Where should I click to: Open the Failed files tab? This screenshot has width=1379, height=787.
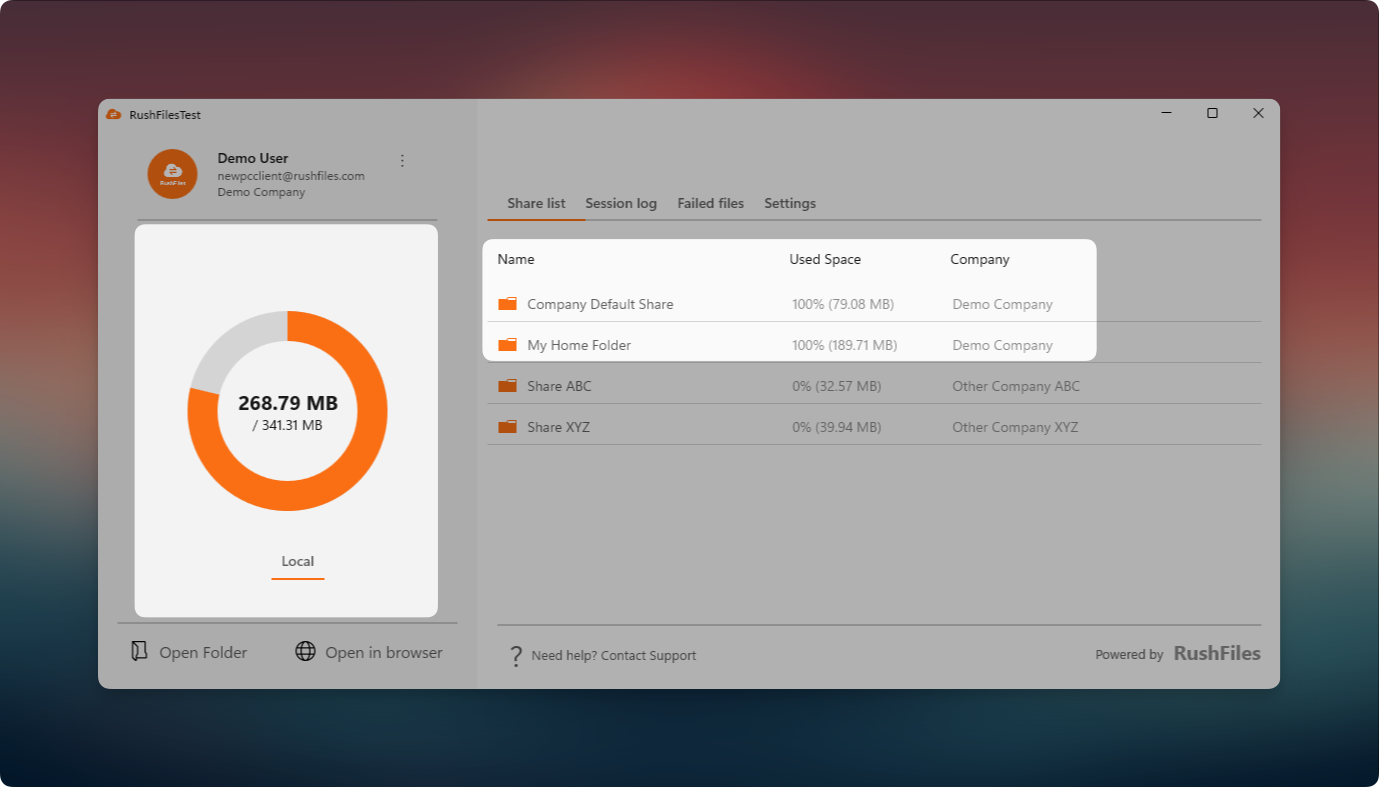[x=711, y=203]
